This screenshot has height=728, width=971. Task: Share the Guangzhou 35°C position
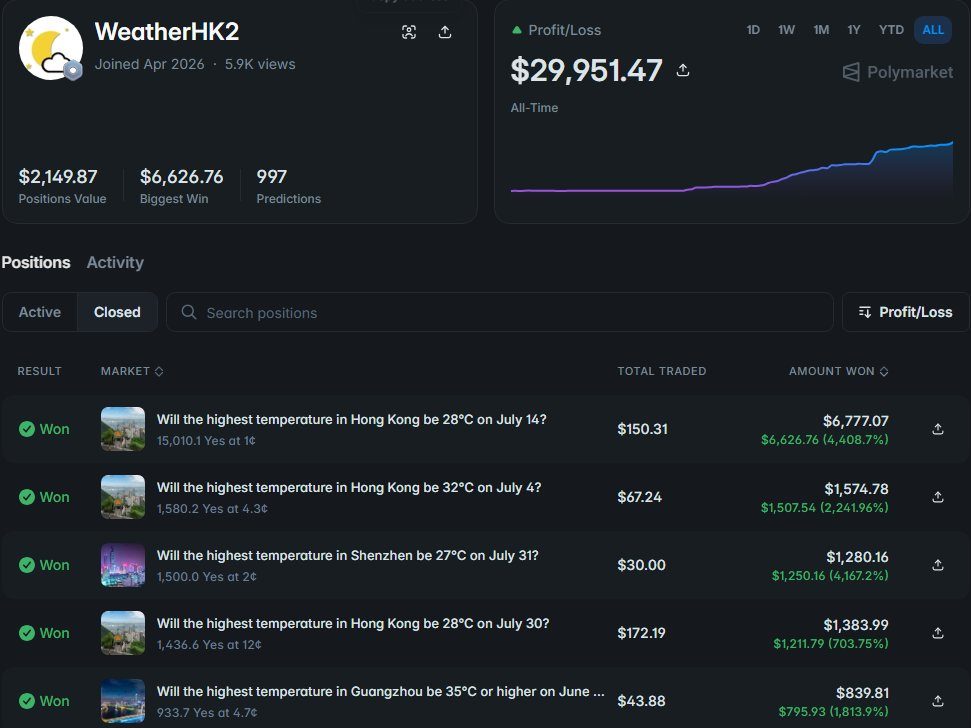(938, 701)
